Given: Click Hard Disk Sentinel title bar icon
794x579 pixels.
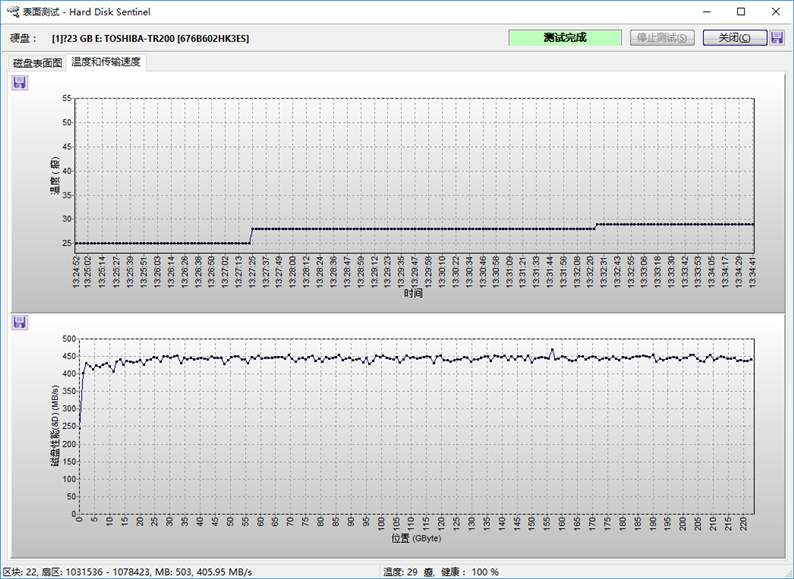Looking at the screenshot, I should coord(11,11).
